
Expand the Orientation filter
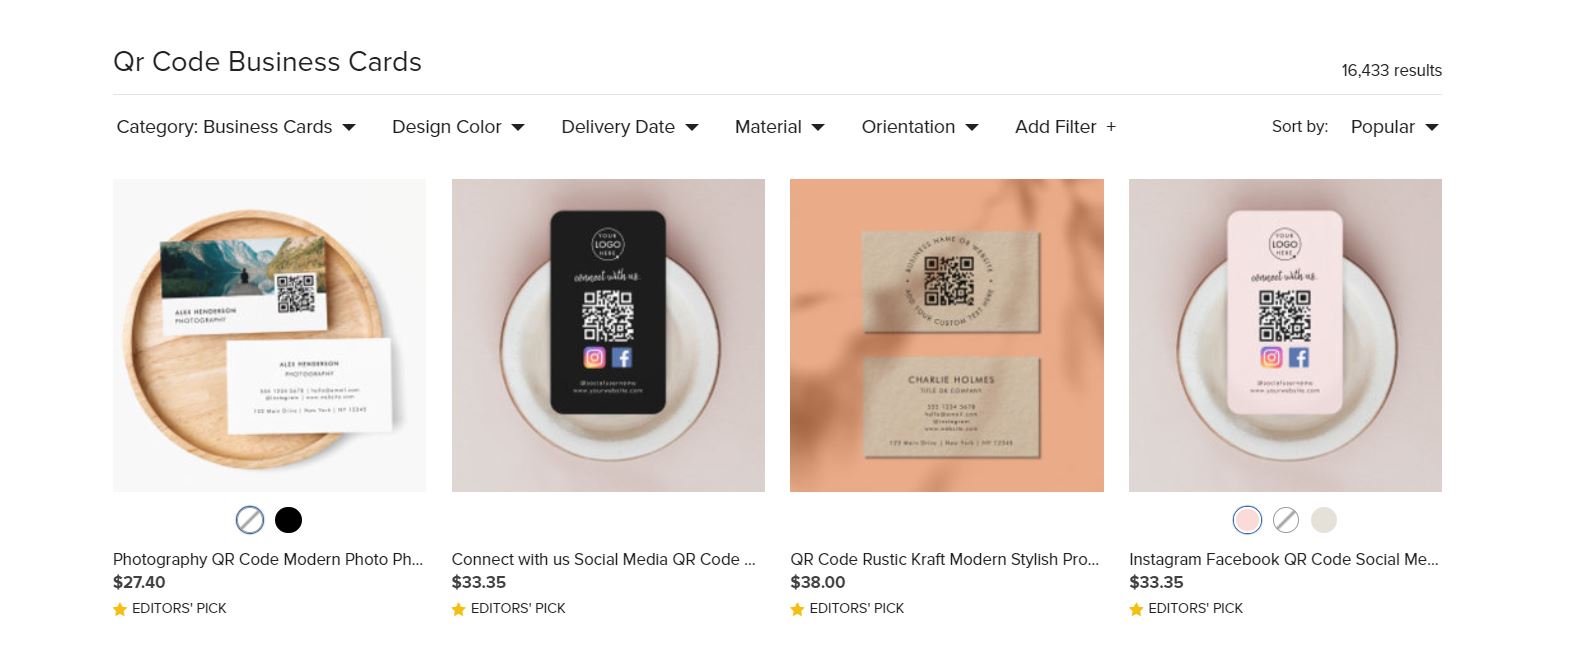click(918, 127)
